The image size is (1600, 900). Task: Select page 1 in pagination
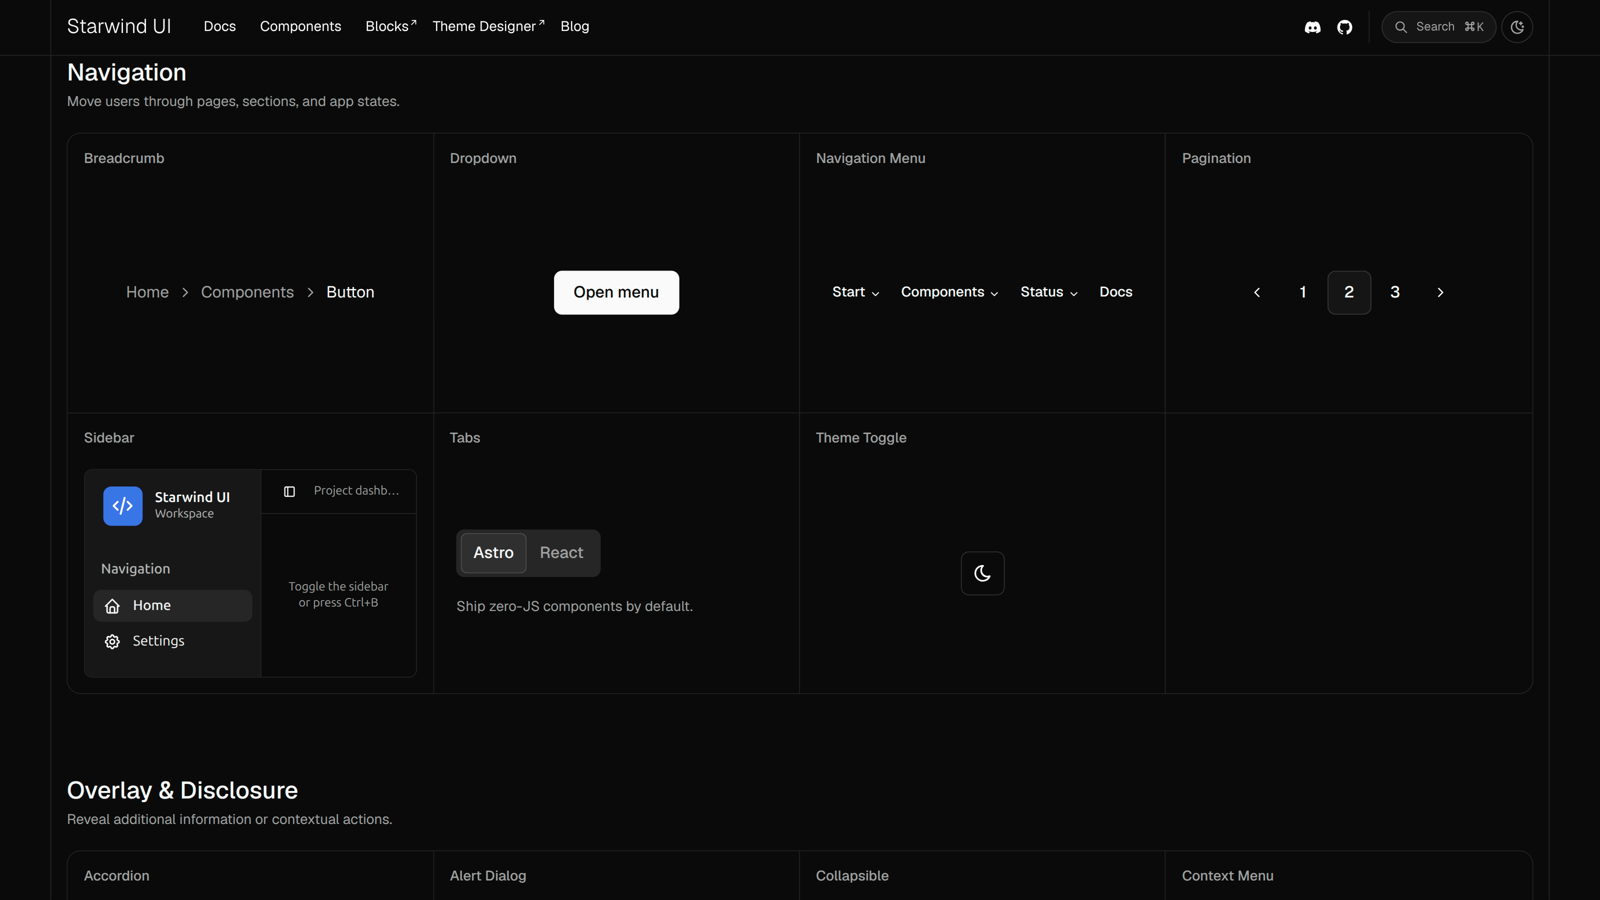(1303, 292)
